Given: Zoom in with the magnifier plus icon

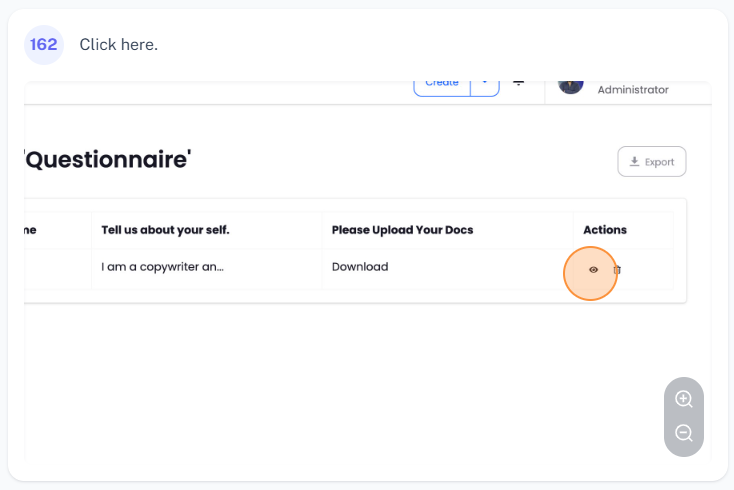Looking at the screenshot, I should pos(684,399).
